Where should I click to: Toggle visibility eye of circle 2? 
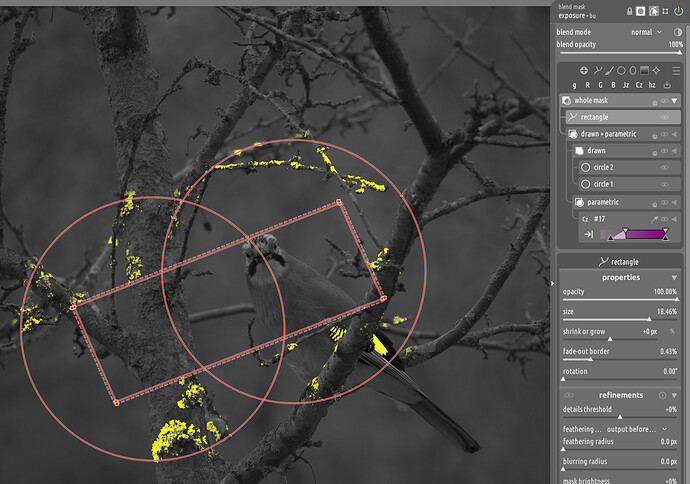click(664, 167)
